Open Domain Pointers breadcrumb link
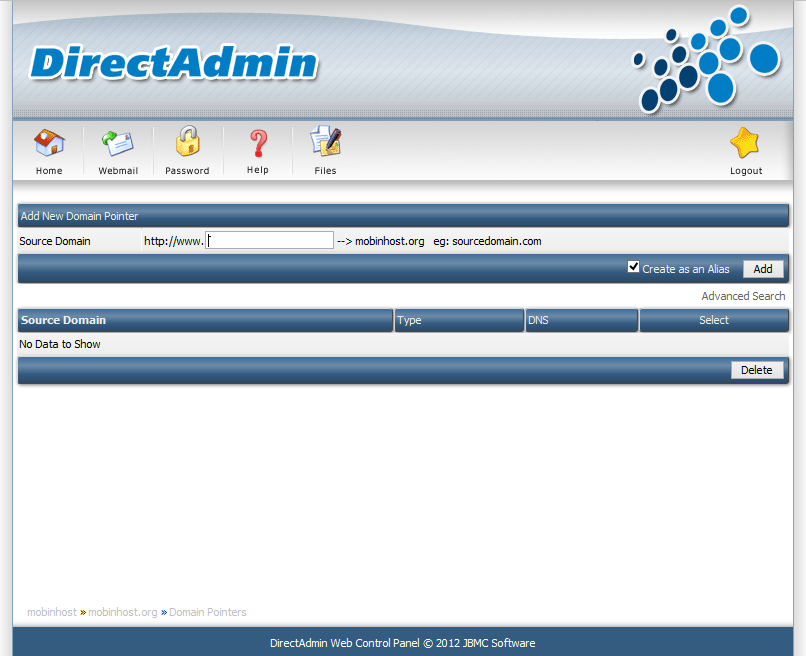This screenshot has width=806, height=656. 208,612
